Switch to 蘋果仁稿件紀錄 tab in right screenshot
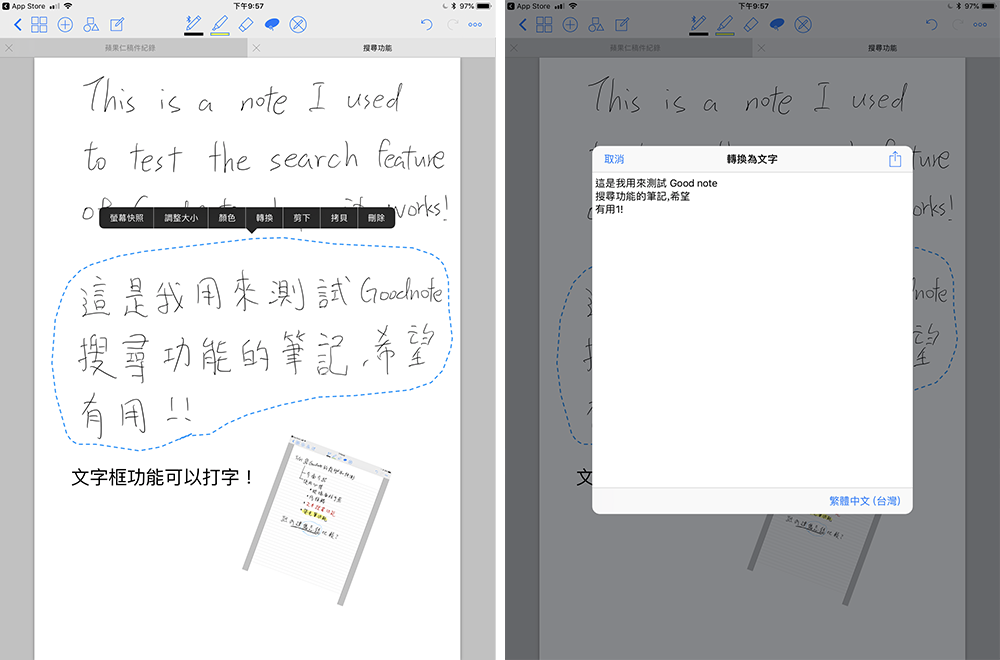The image size is (1000, 660). pos(635,48)
